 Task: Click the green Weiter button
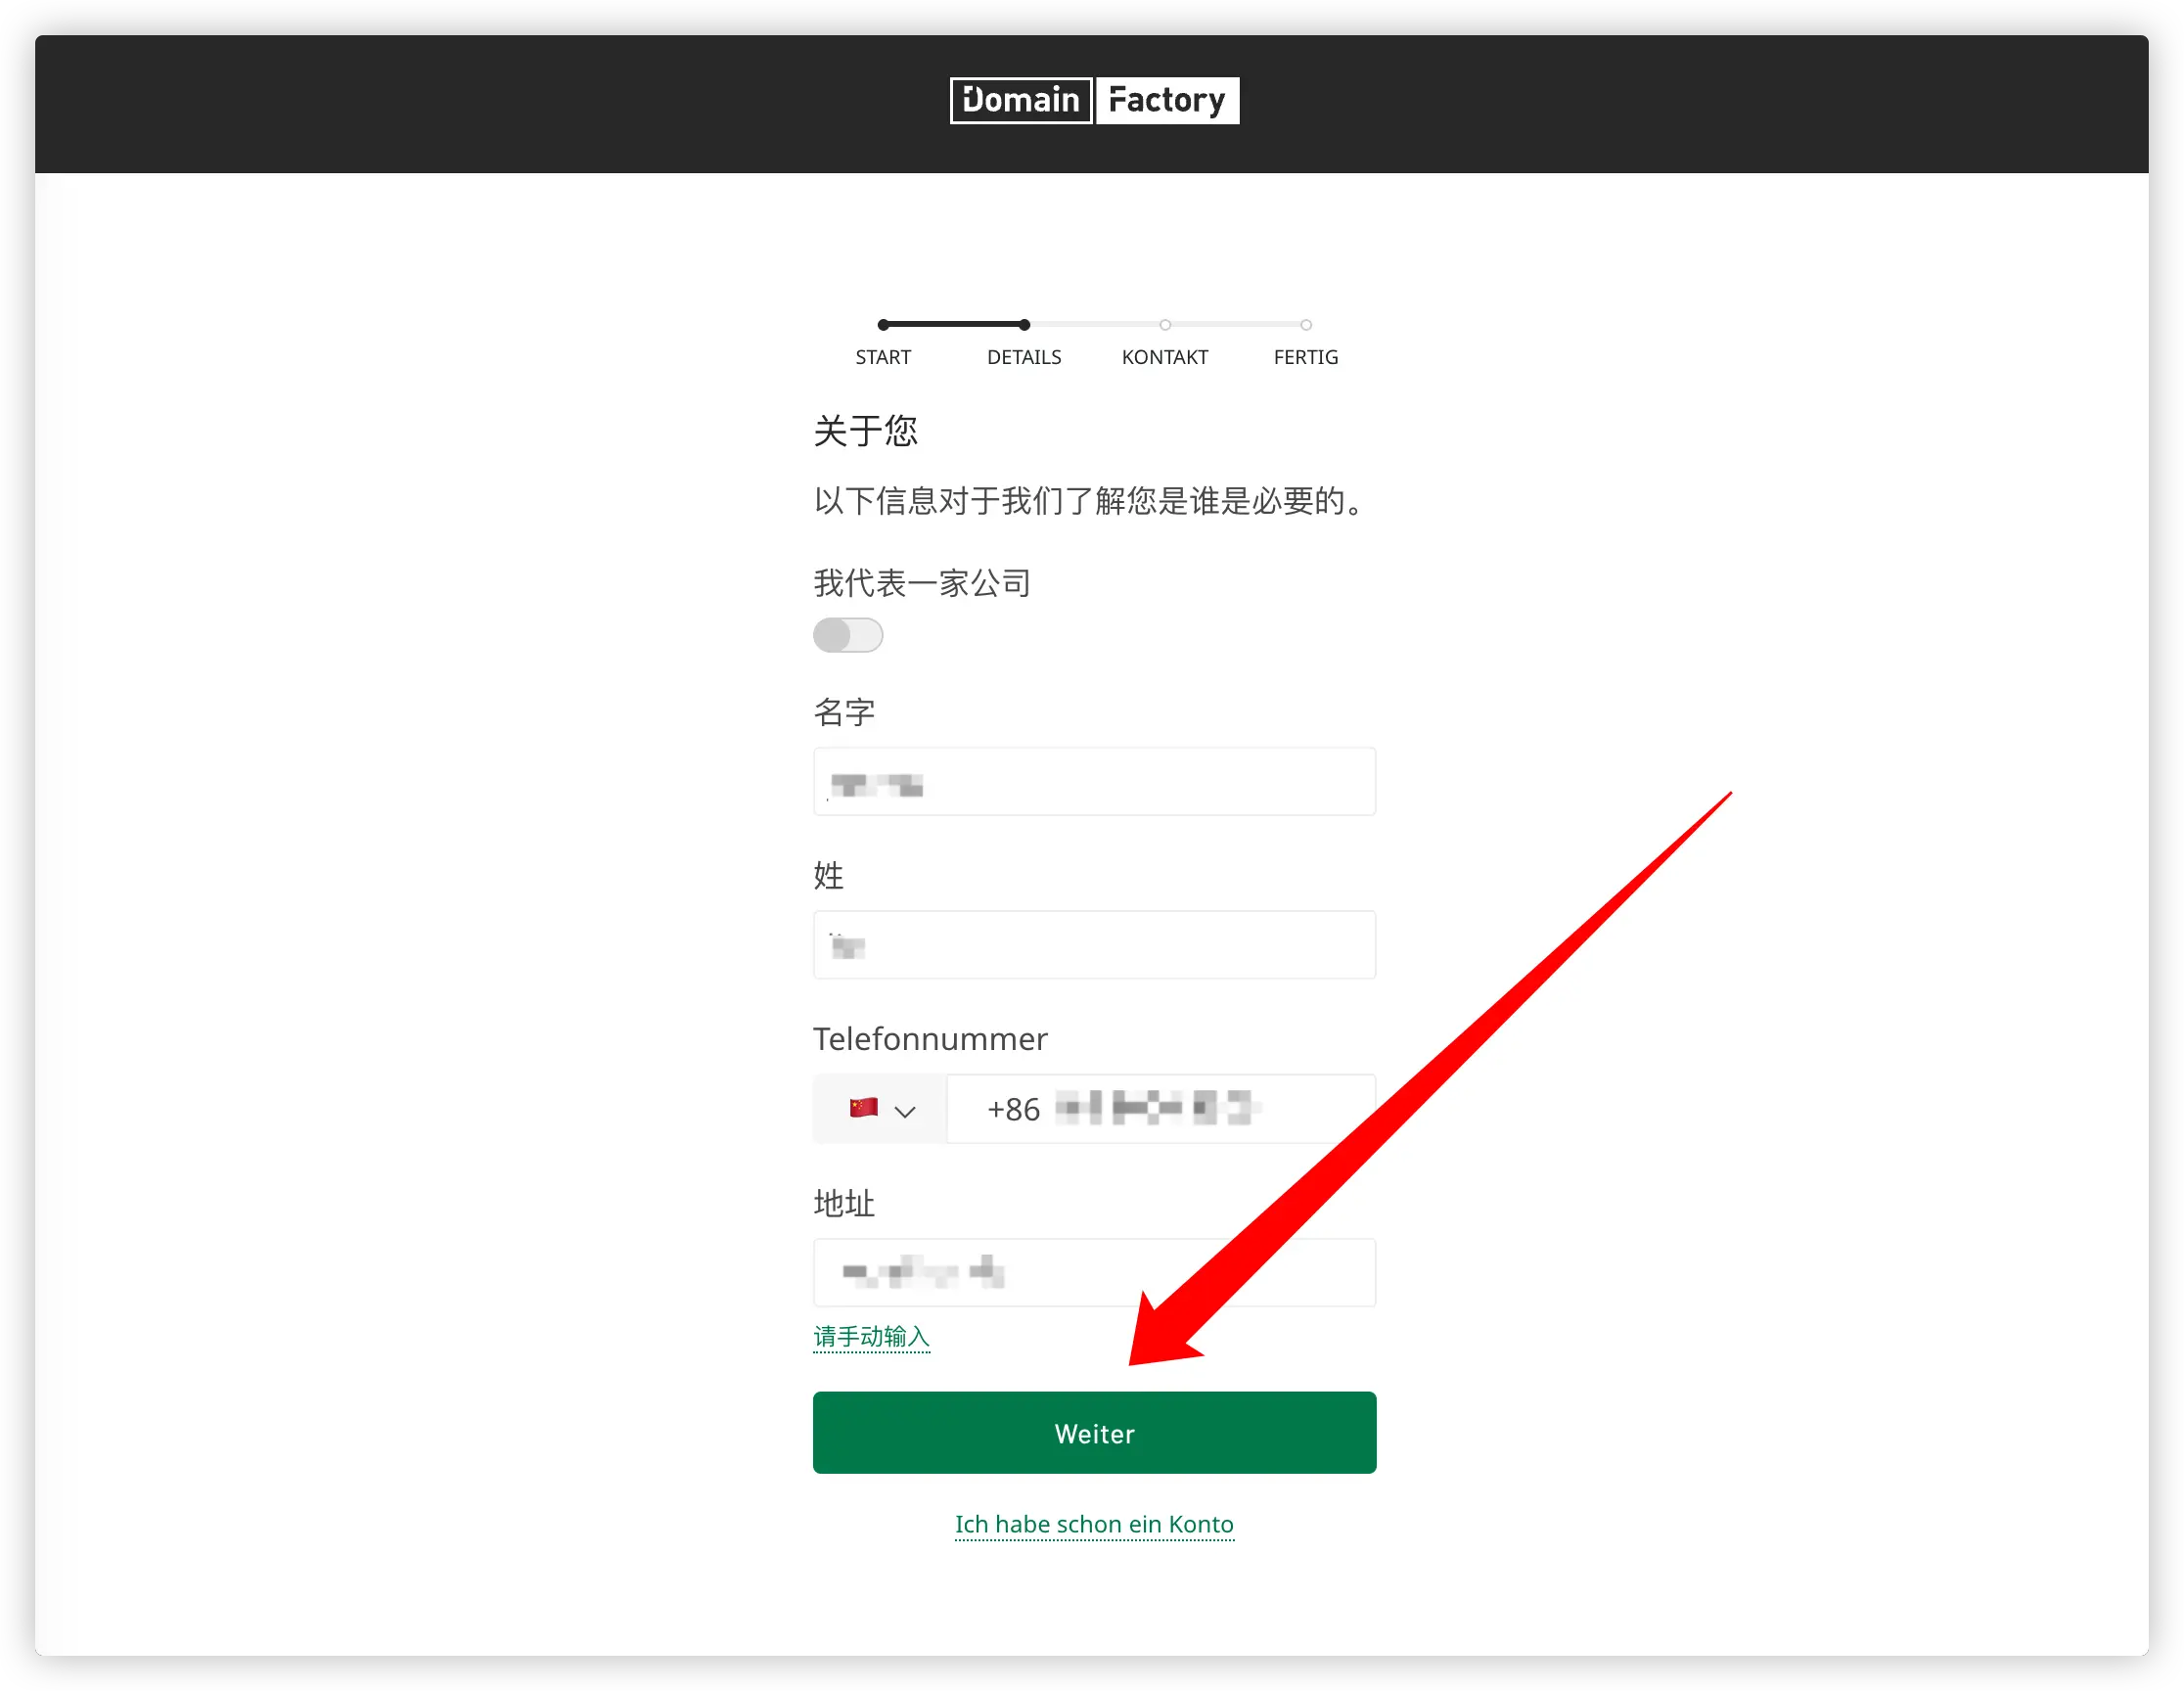pyautogui.click(x=1094, y=1433)
